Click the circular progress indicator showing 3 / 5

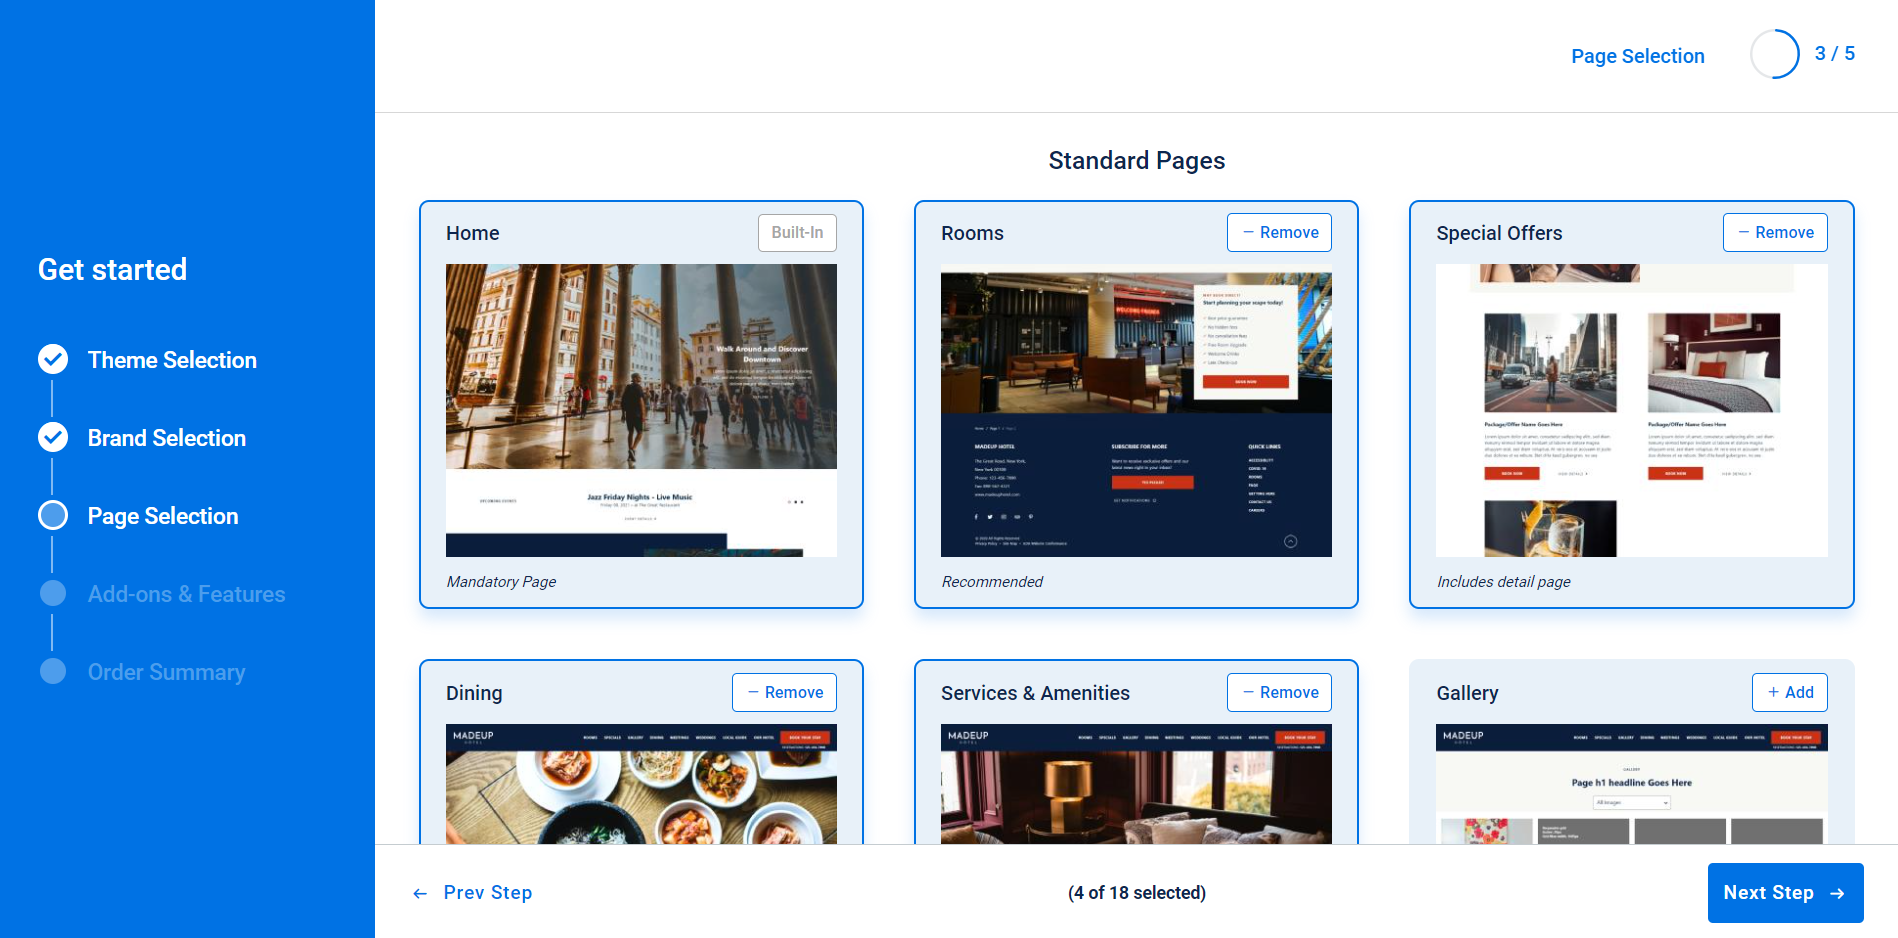click(x=1775, y=54)
